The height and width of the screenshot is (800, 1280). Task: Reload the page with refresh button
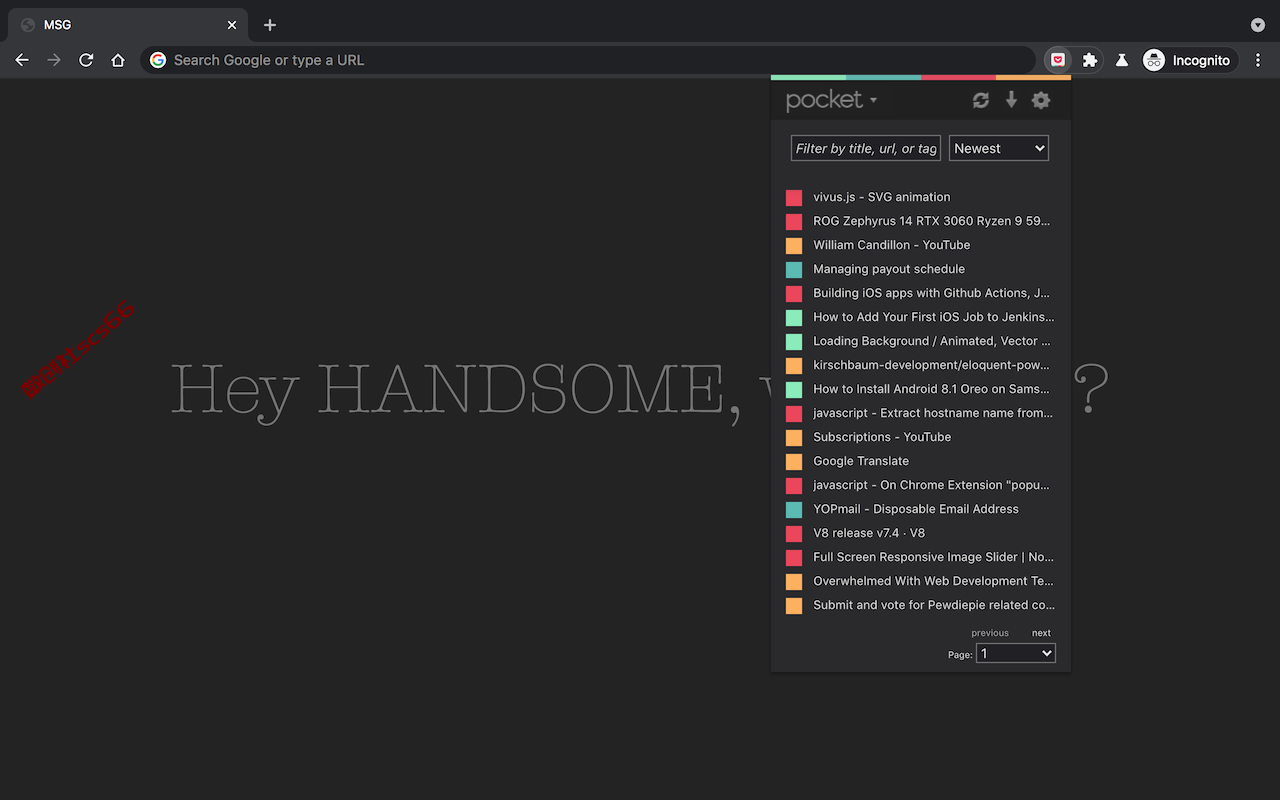86,60
